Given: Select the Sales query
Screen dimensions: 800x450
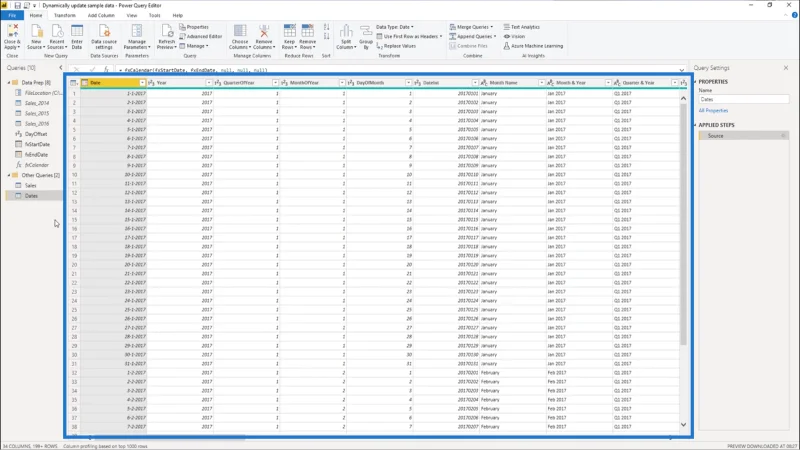Looking at the screenshot, I should coord(33,185).
